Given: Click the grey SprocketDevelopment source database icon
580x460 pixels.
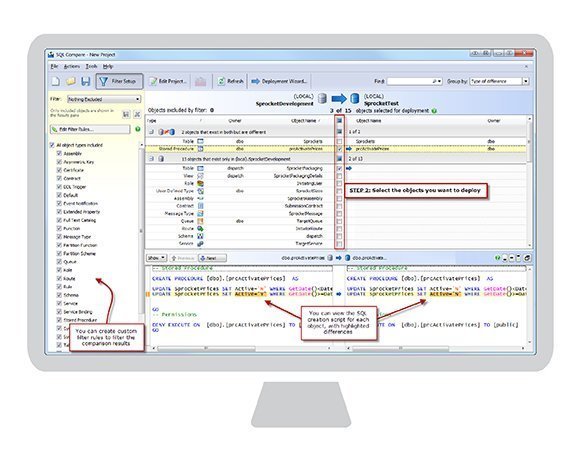Looking at the screenshot, I should click(x=323, y=98).
